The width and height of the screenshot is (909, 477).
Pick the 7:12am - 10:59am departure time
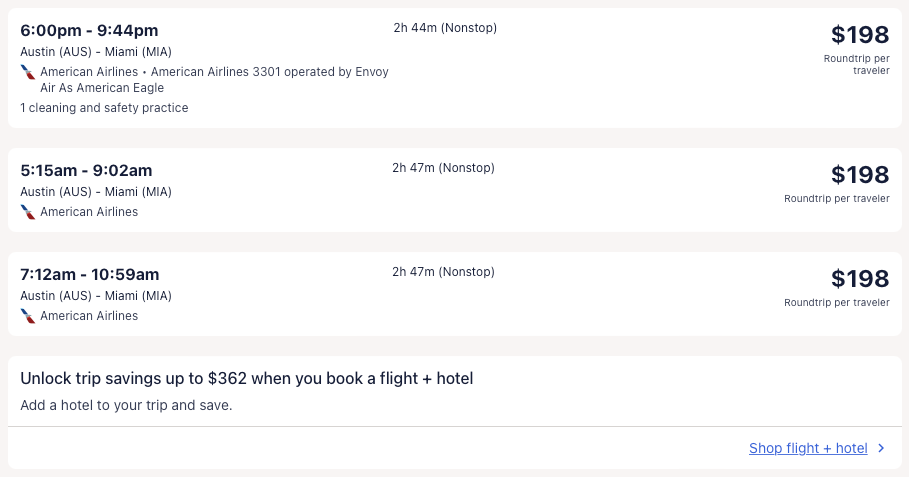click(x=89, y=274)
